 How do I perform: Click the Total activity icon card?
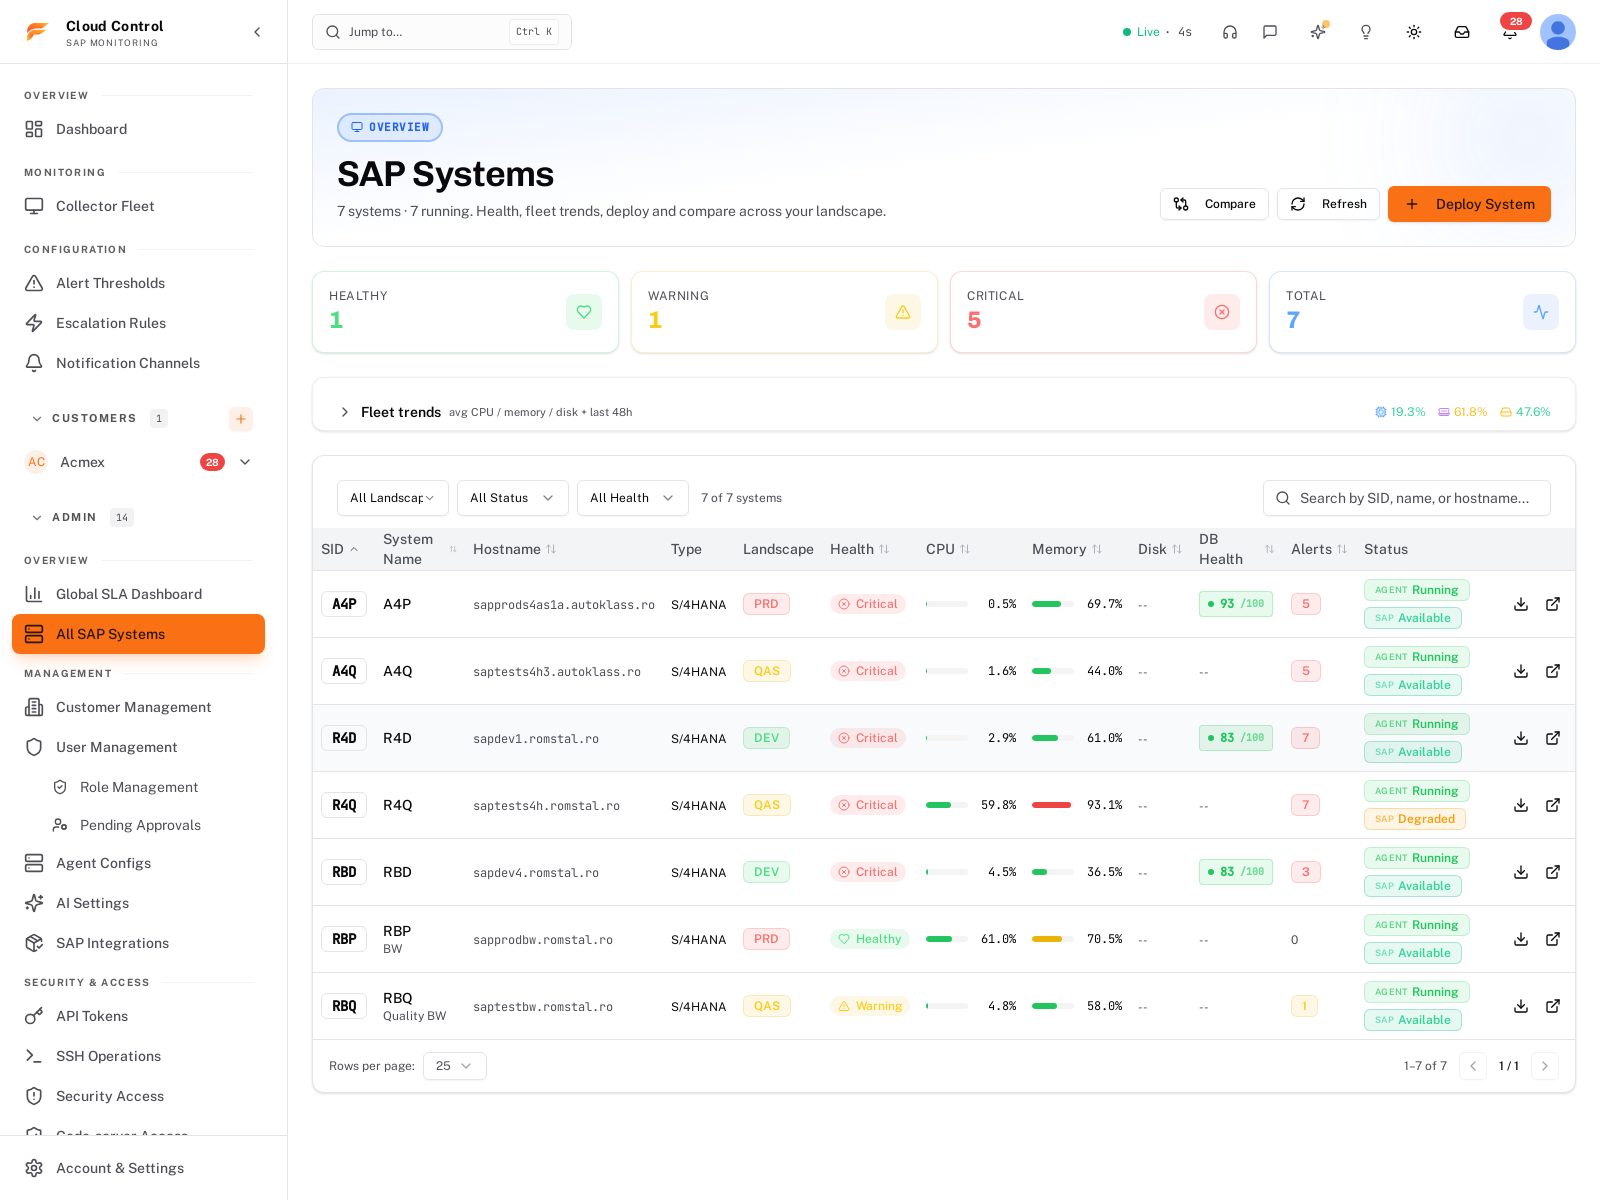click(1541, 312)
